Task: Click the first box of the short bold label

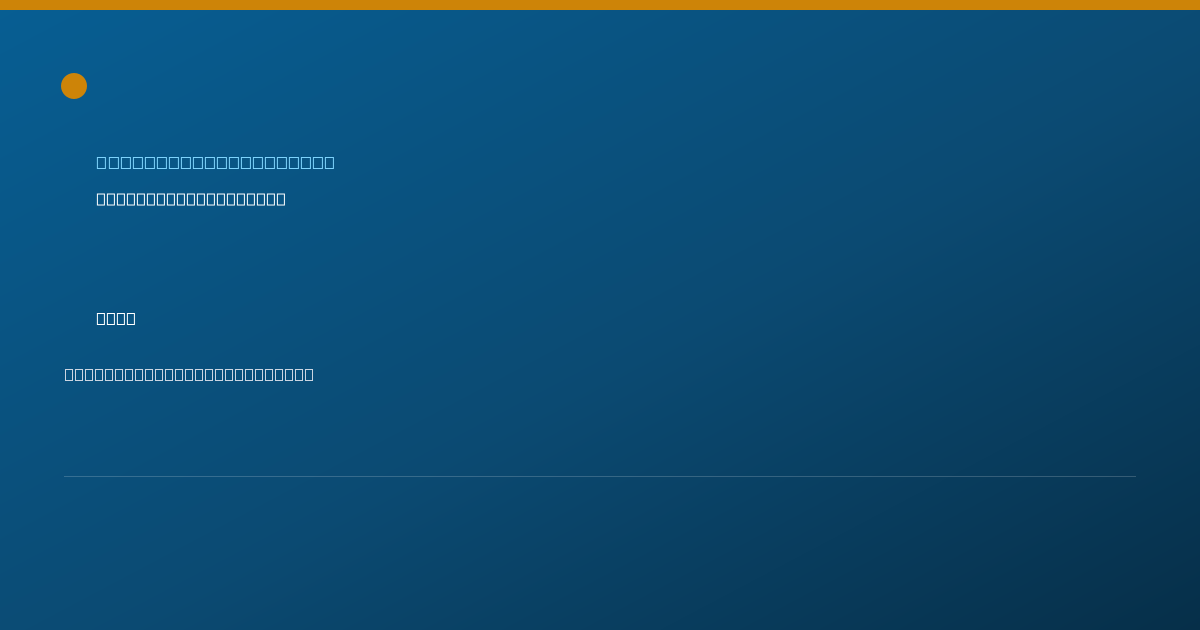Action: pyautogui.click(x=101, y=318)
